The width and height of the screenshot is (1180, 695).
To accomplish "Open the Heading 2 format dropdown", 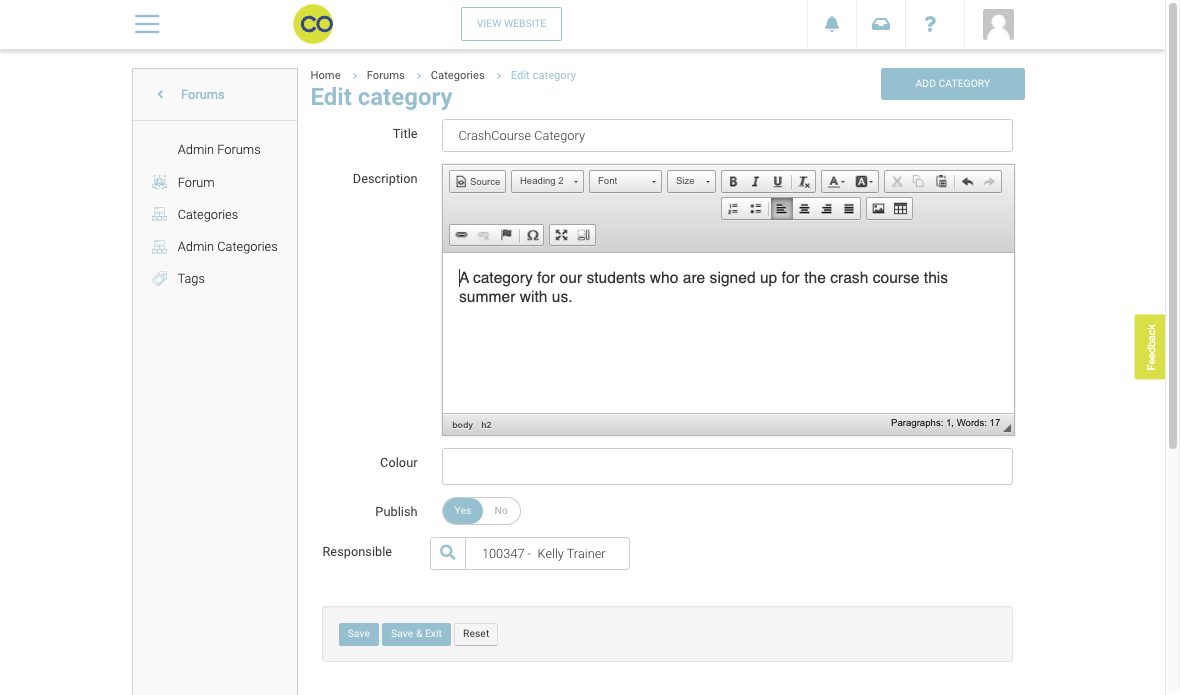I will click(547, 182).
